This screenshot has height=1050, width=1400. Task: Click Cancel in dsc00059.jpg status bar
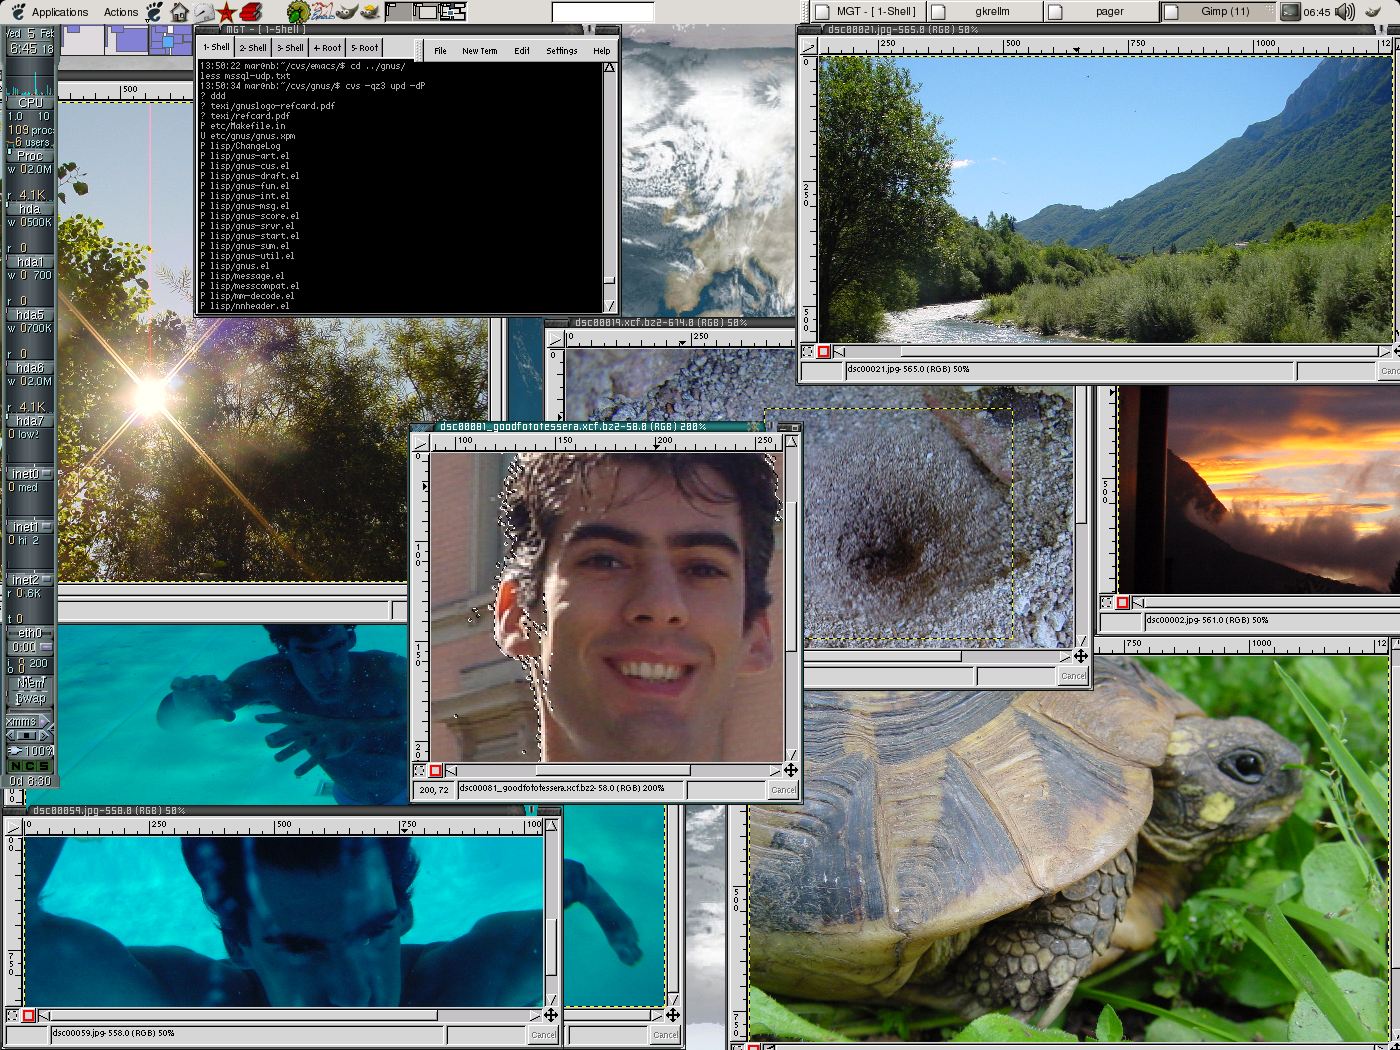click(543, 1035)
